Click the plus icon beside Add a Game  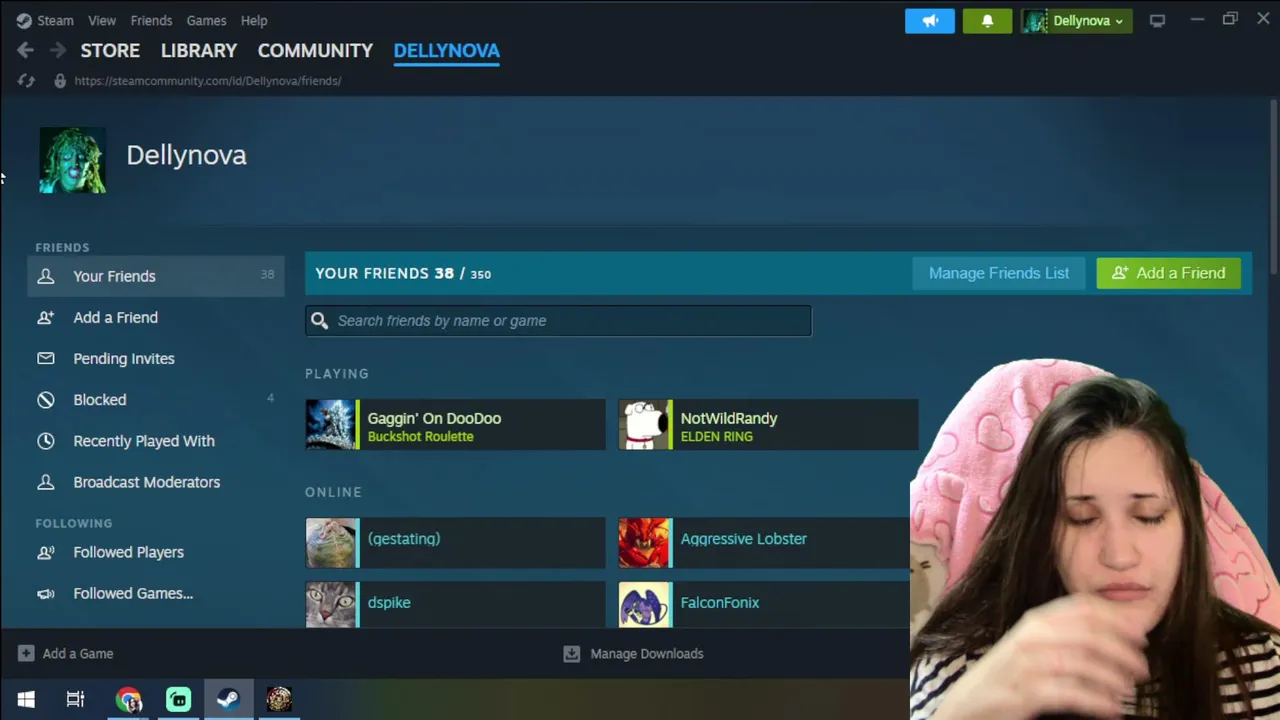[x=26, y=653]
